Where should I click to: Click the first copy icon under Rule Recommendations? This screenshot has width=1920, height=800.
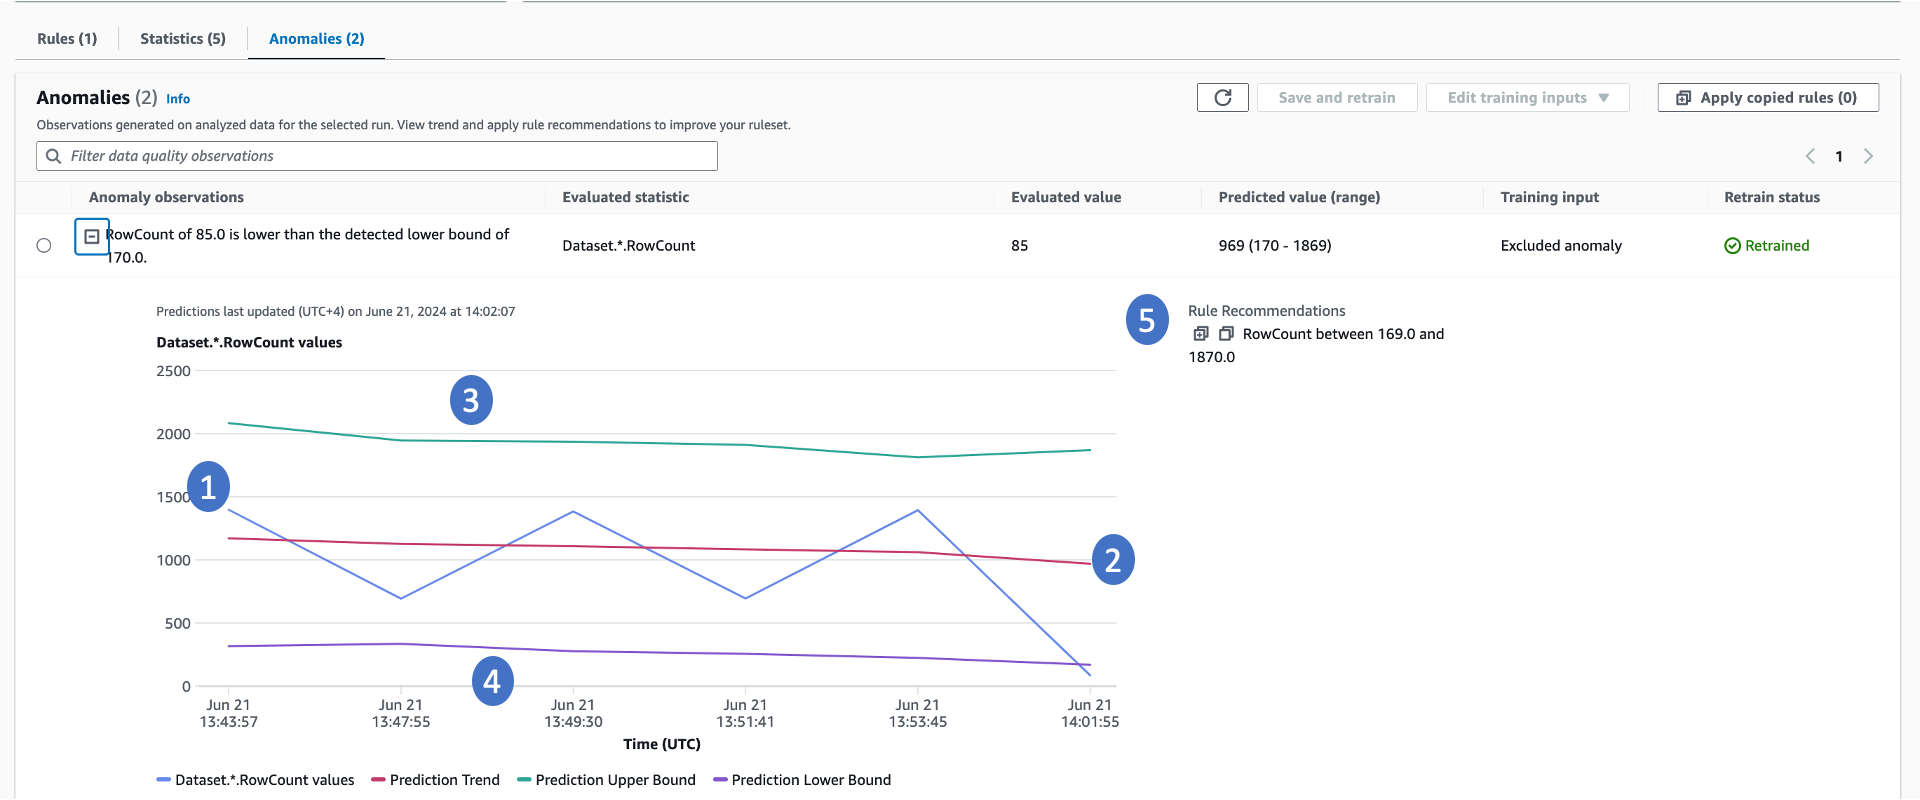coord(1201,334)
